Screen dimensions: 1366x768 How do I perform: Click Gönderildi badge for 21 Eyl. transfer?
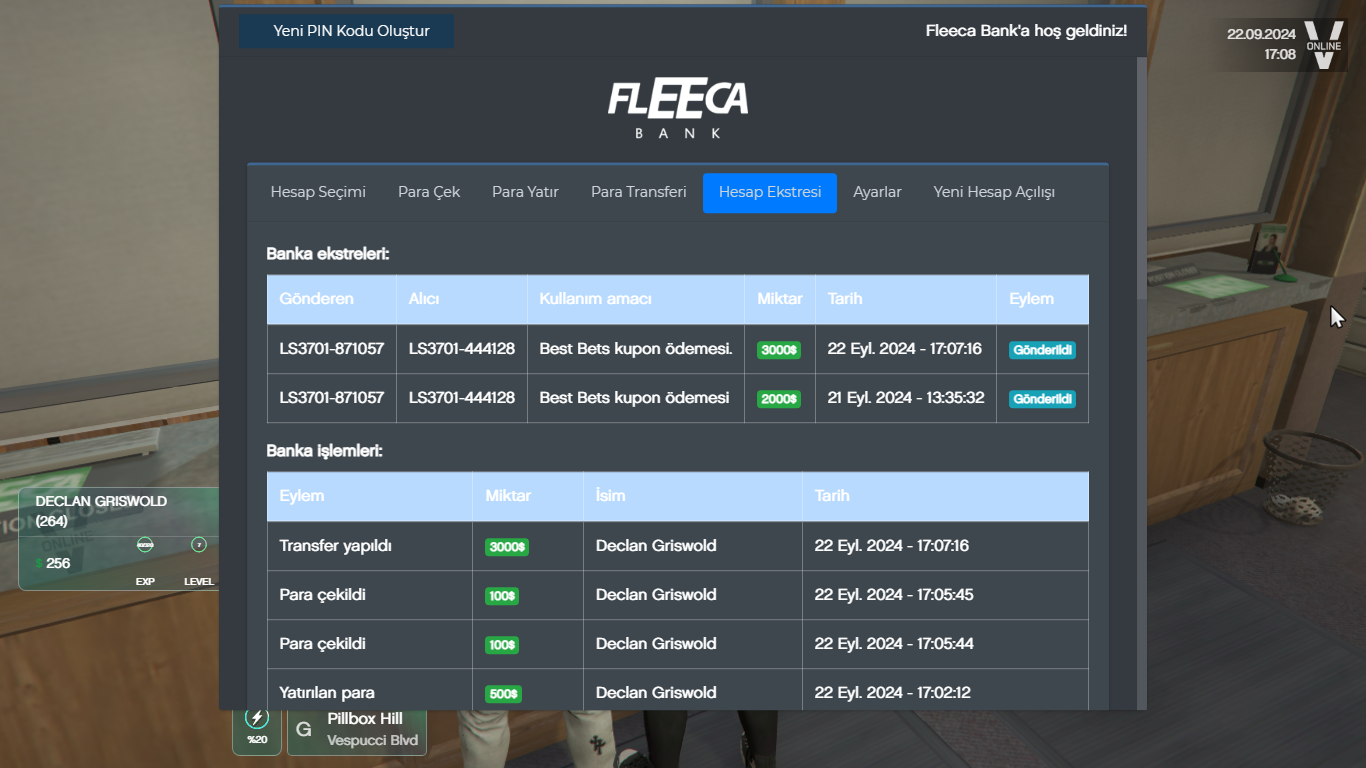[1042, 399]
